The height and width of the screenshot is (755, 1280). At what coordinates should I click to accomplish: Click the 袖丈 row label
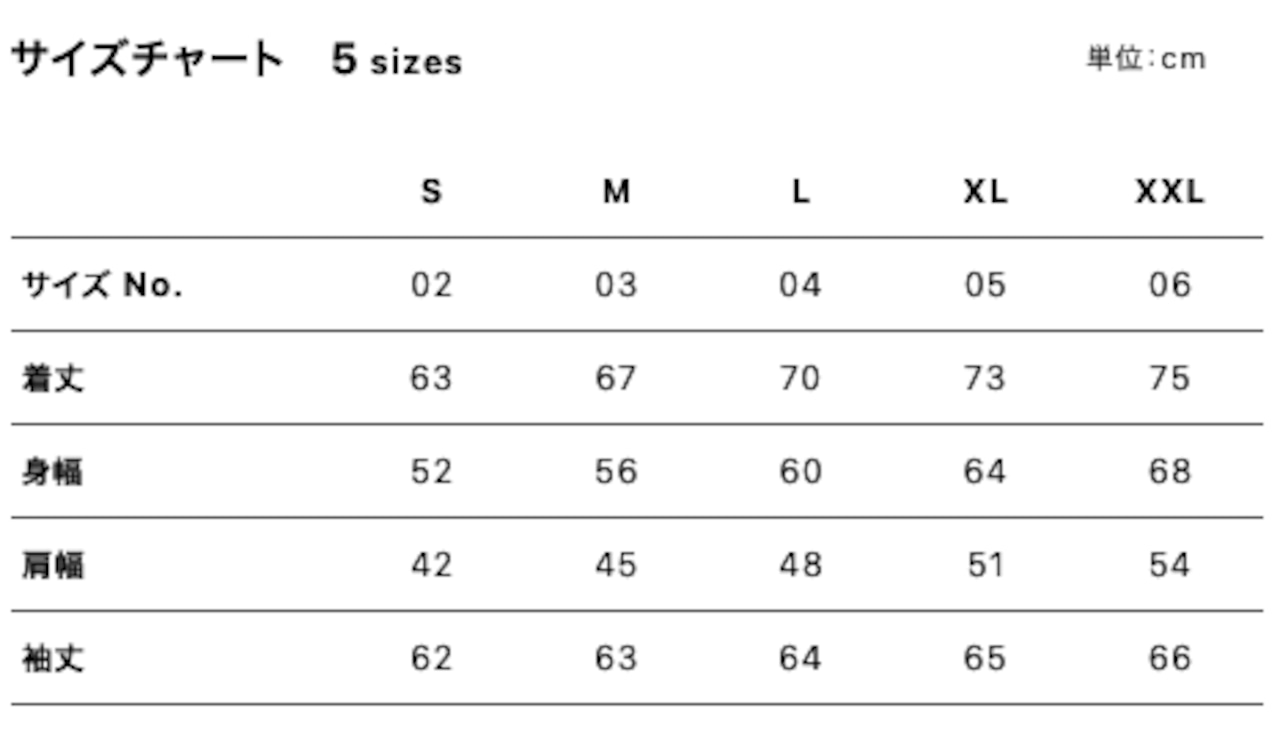tap(53, 659)
